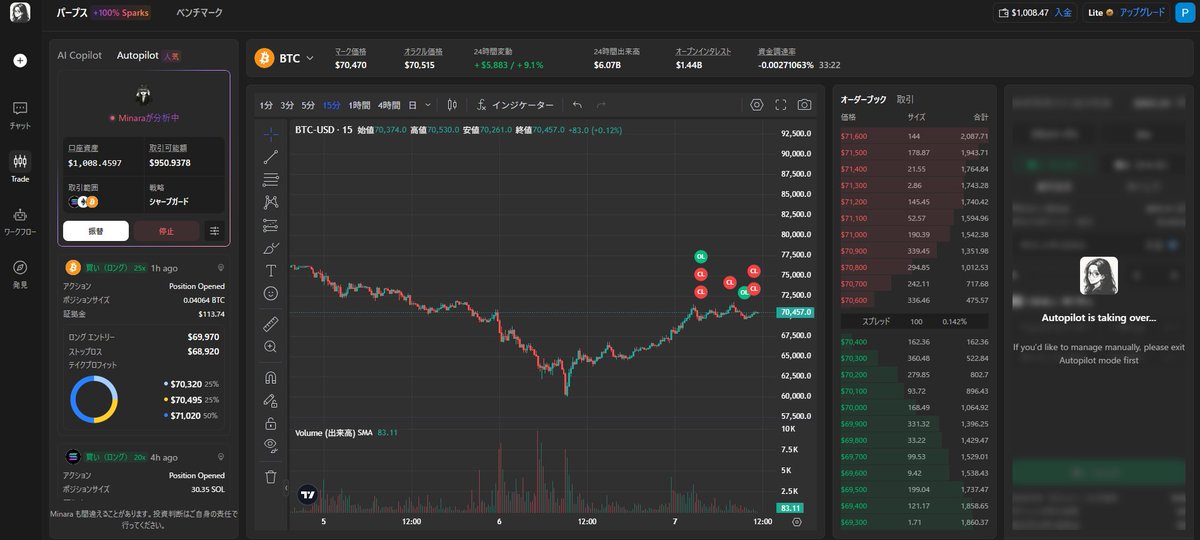
Task: Open the インジケーター indicators menu
Action: coord(516,105)
